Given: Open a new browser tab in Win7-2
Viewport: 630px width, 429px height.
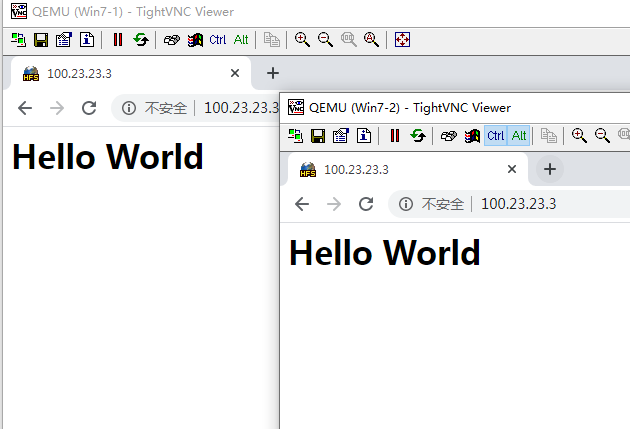Looking at the screenshot, I should tap(549, 169).
